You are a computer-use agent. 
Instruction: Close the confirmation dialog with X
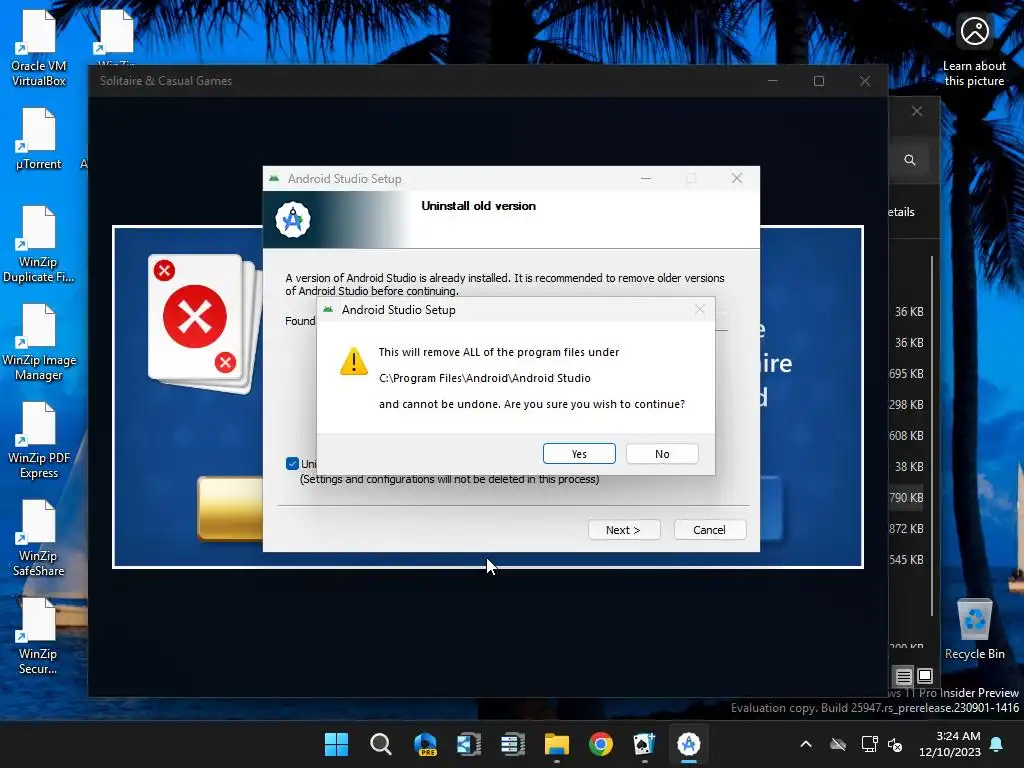coord(699,310)
